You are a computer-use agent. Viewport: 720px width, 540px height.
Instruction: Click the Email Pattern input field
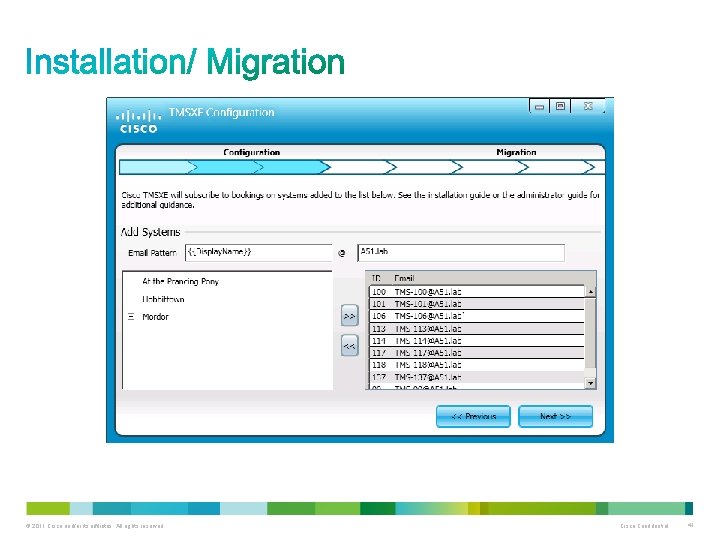(x=259, y=253)
